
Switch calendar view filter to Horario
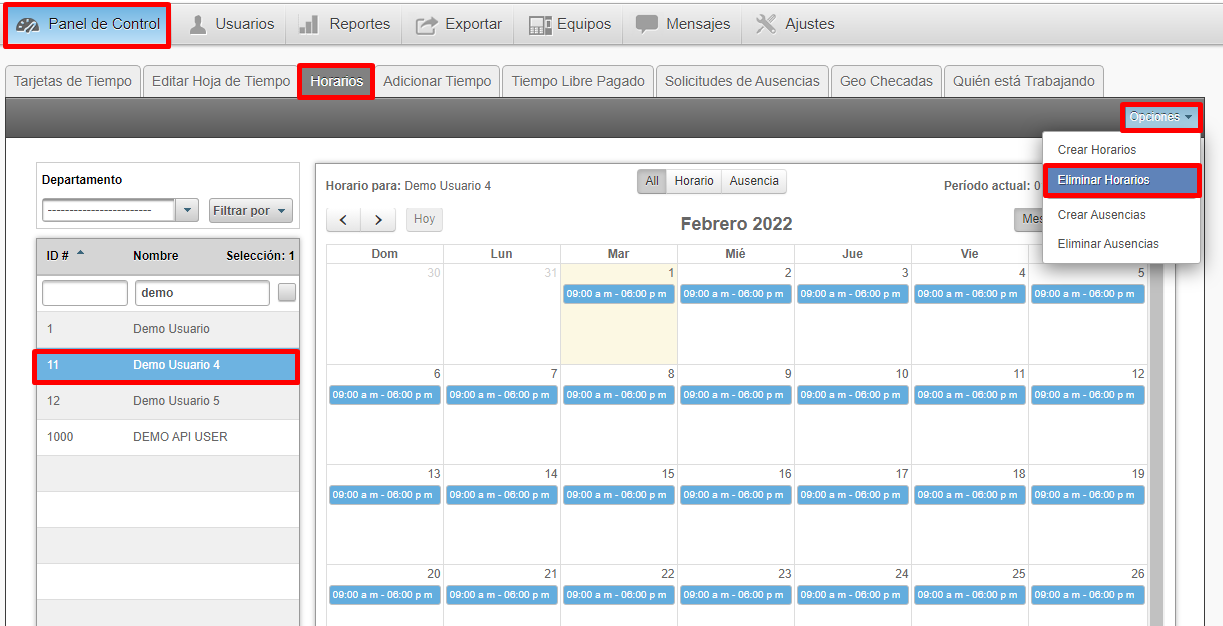[693, 181]
